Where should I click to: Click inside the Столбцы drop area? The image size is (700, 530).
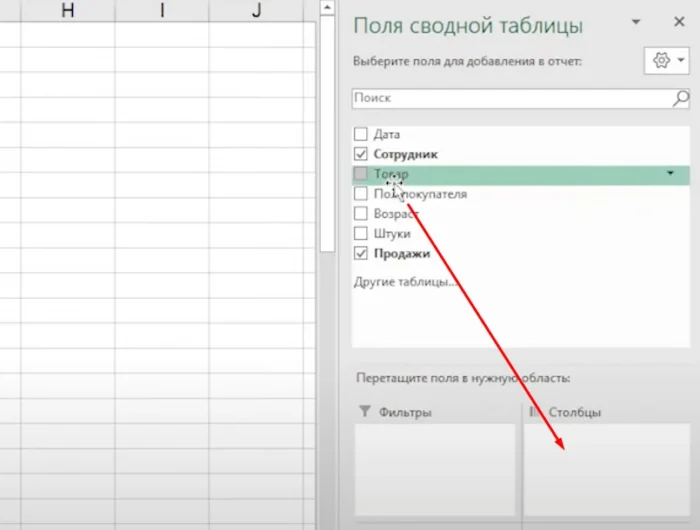point(606,470)
